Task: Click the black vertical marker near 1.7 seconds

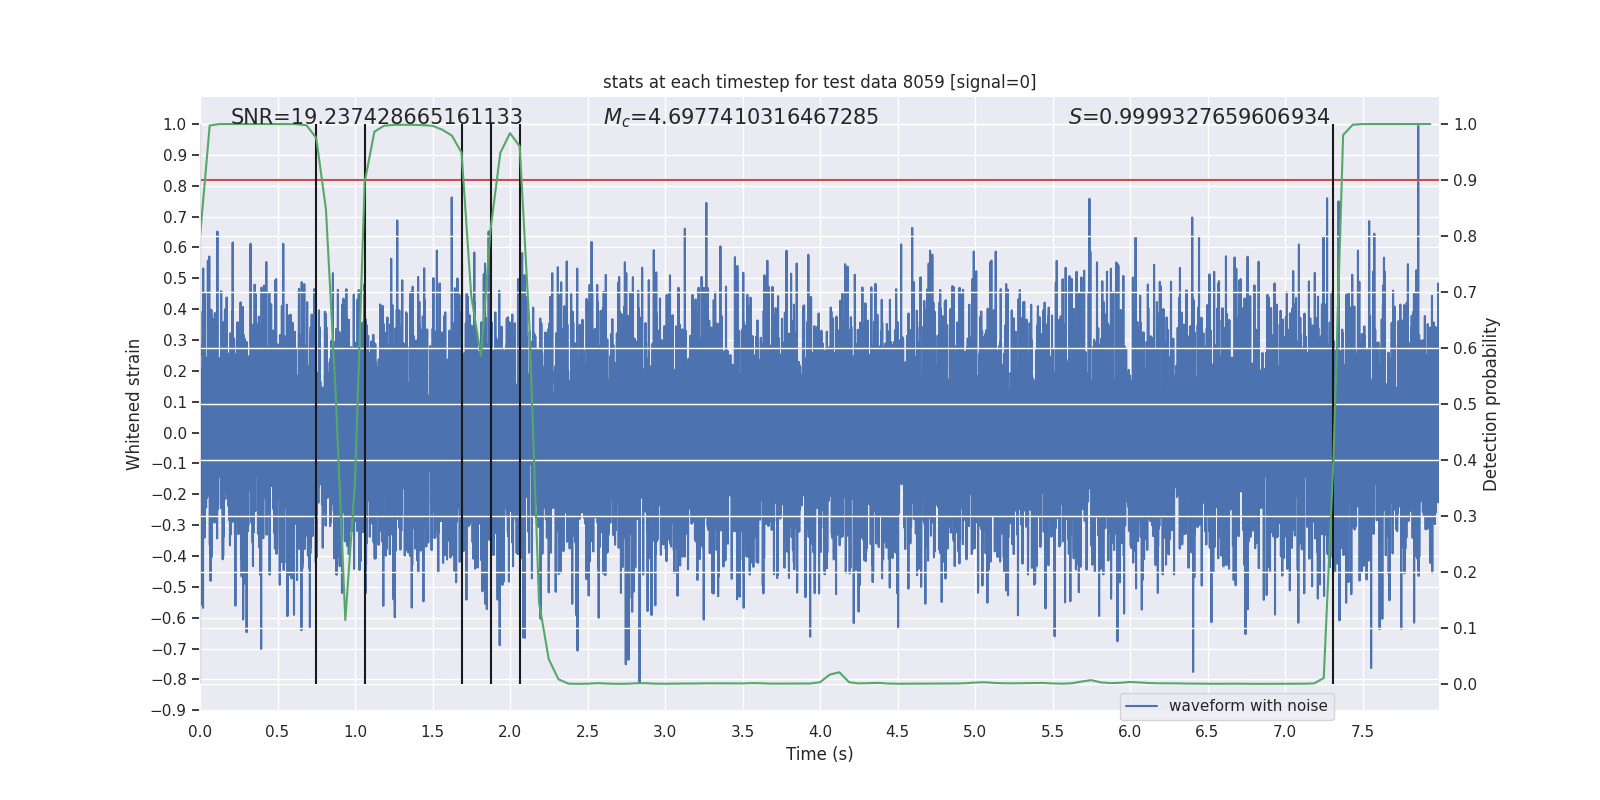Action: tap(462, 404)
